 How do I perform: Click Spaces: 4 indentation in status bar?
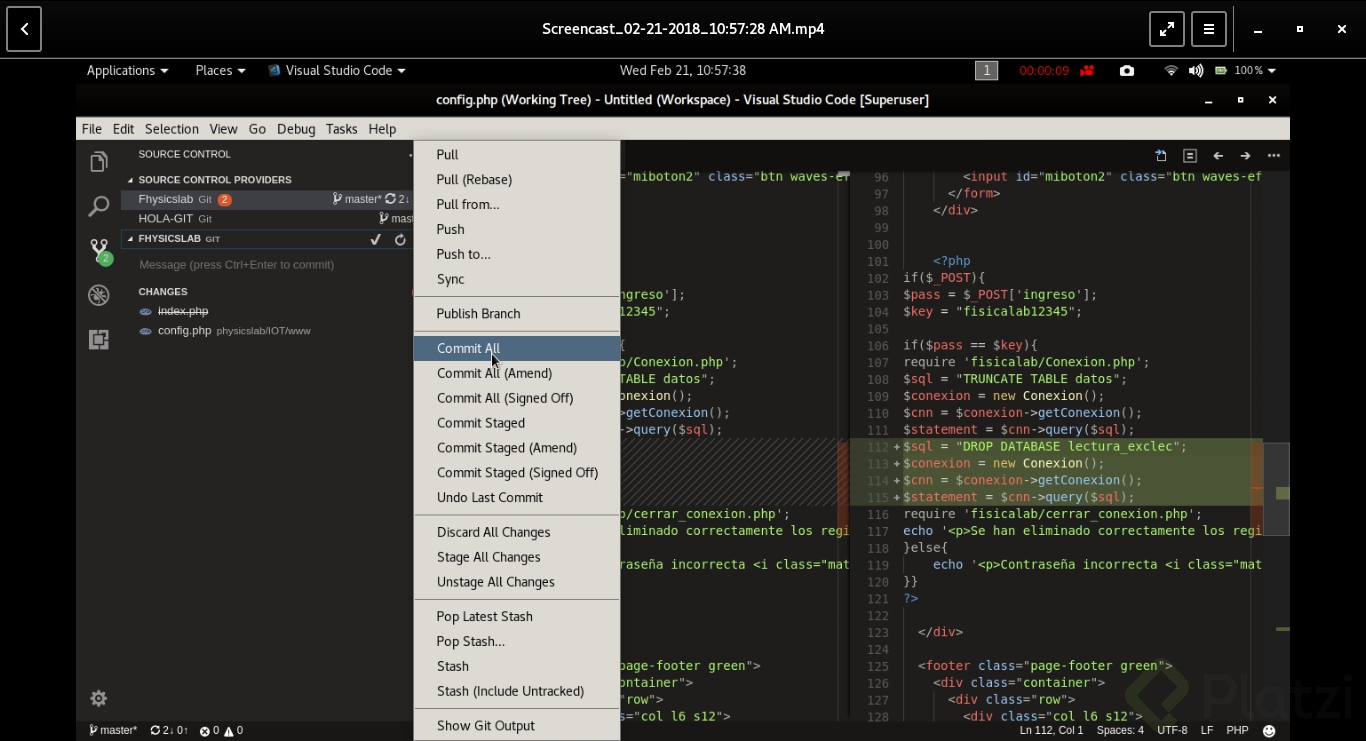[1120, 731]
